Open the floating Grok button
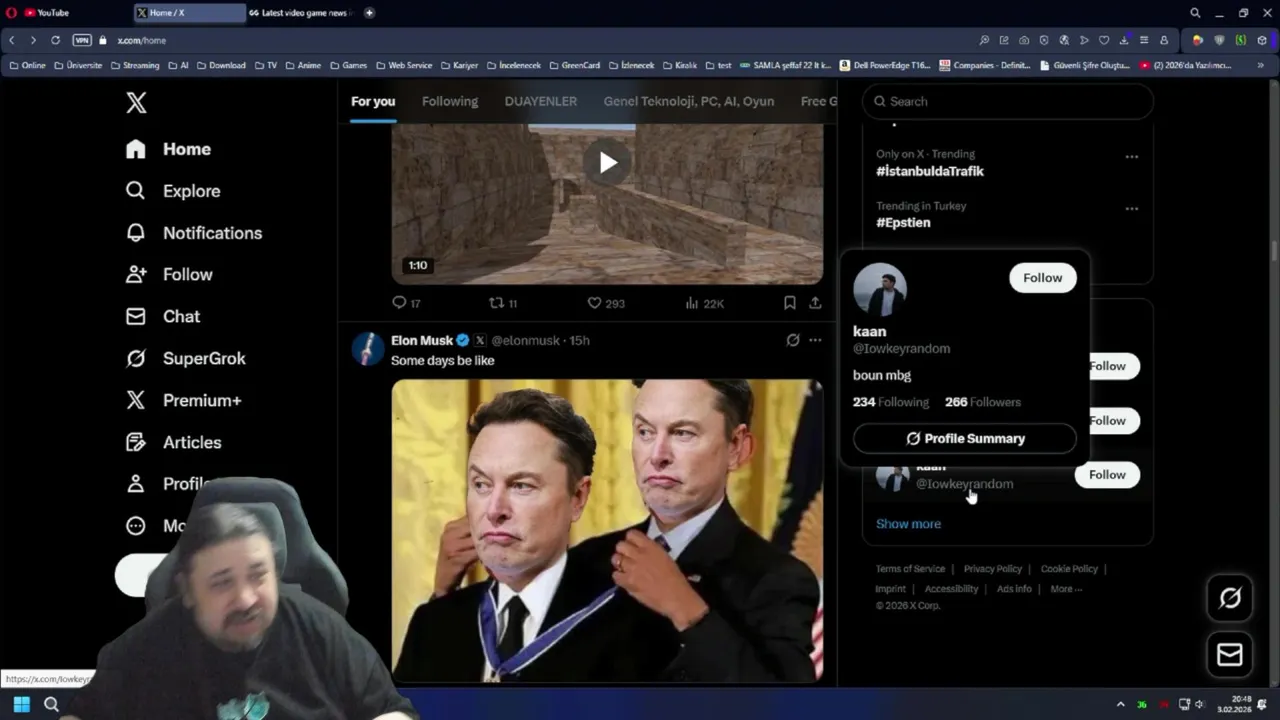This screenshot has height=720, width=1280. point(1230,598)
